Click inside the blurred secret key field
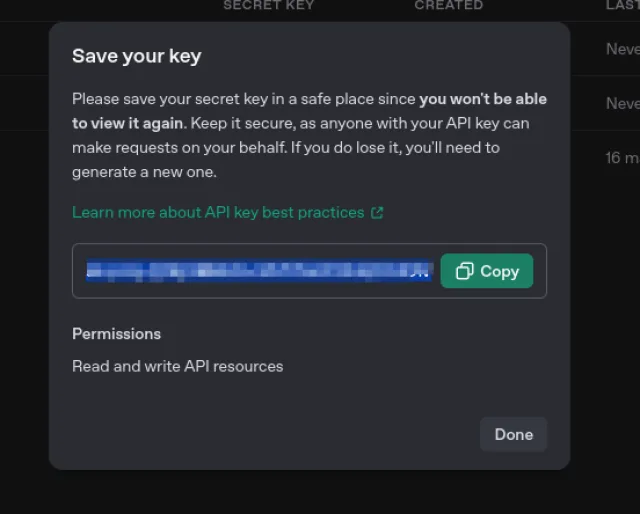Screen dimensions: 640x514 coord(260,271)
